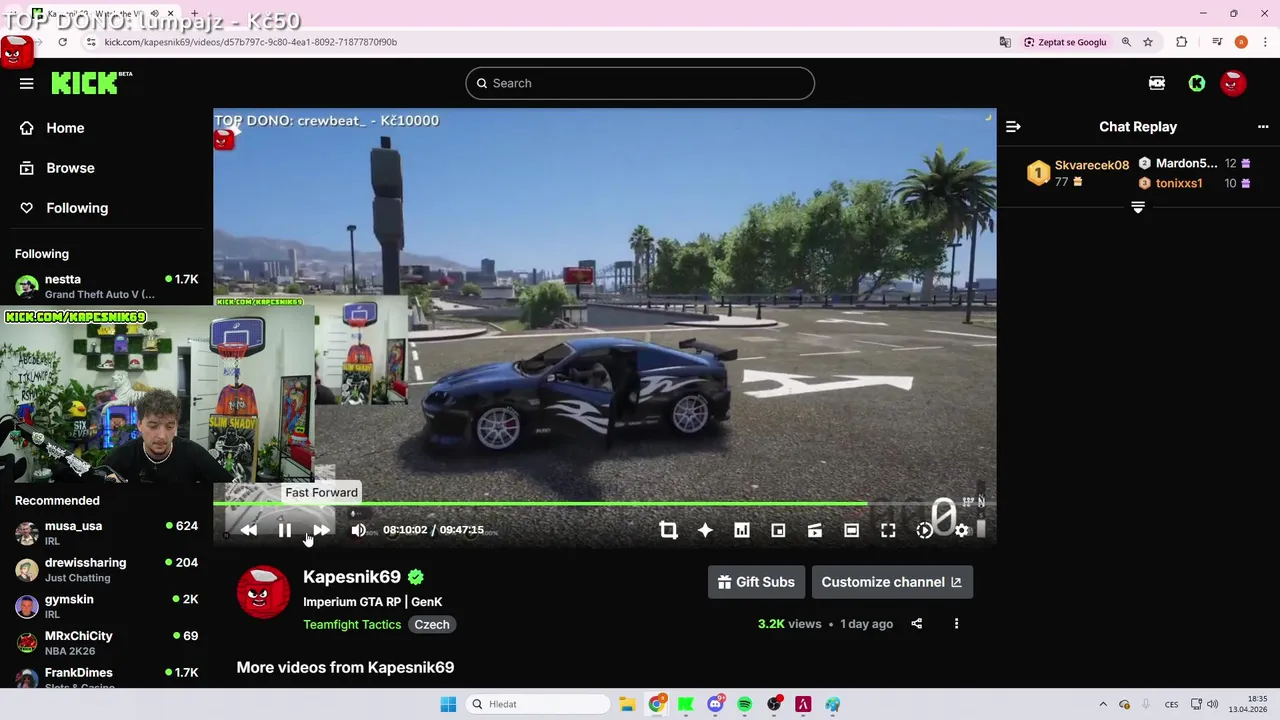This screenshot has height=720, width=1280.
Task: Pause the video playback
Action: (285, 530)
